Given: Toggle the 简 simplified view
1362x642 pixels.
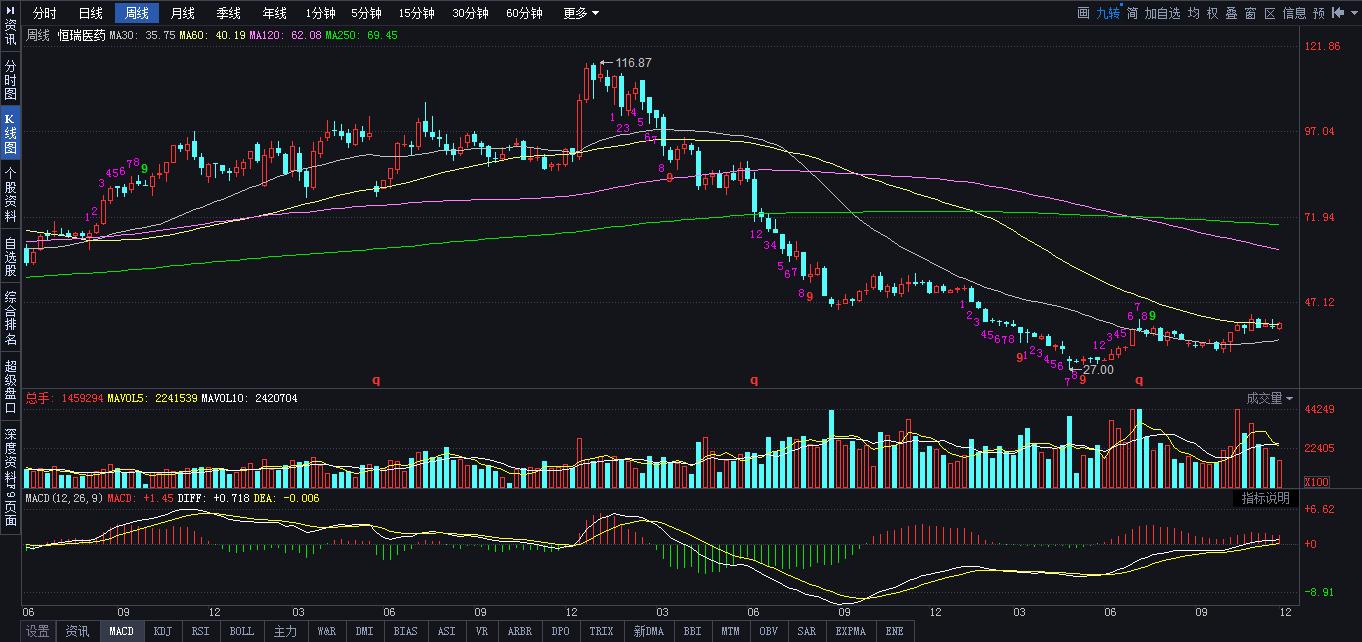Looking at the screenshot, I should coord(1132,13).
